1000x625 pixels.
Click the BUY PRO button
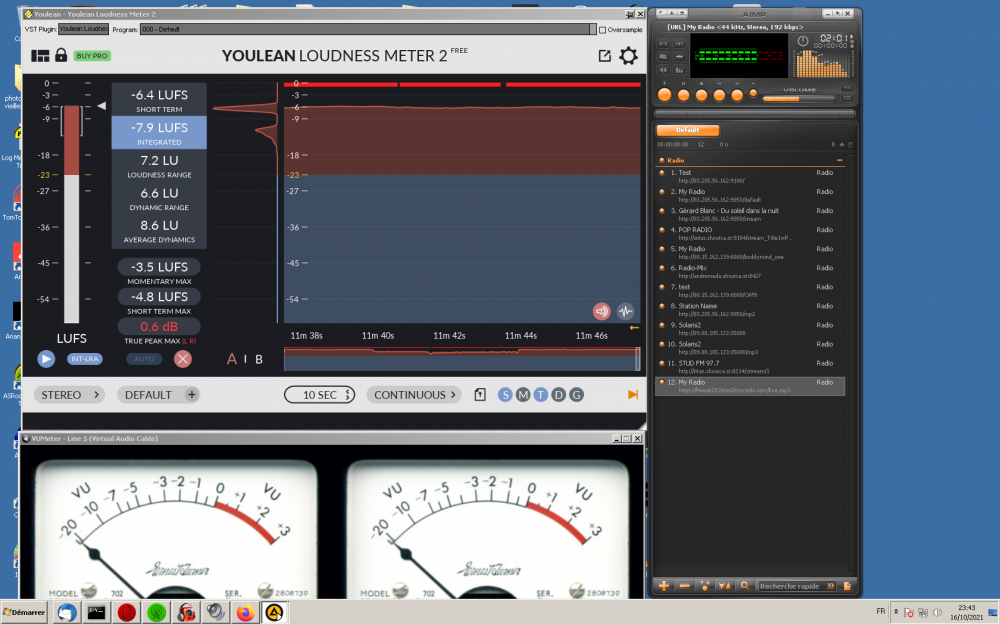[x=92, y=56]
